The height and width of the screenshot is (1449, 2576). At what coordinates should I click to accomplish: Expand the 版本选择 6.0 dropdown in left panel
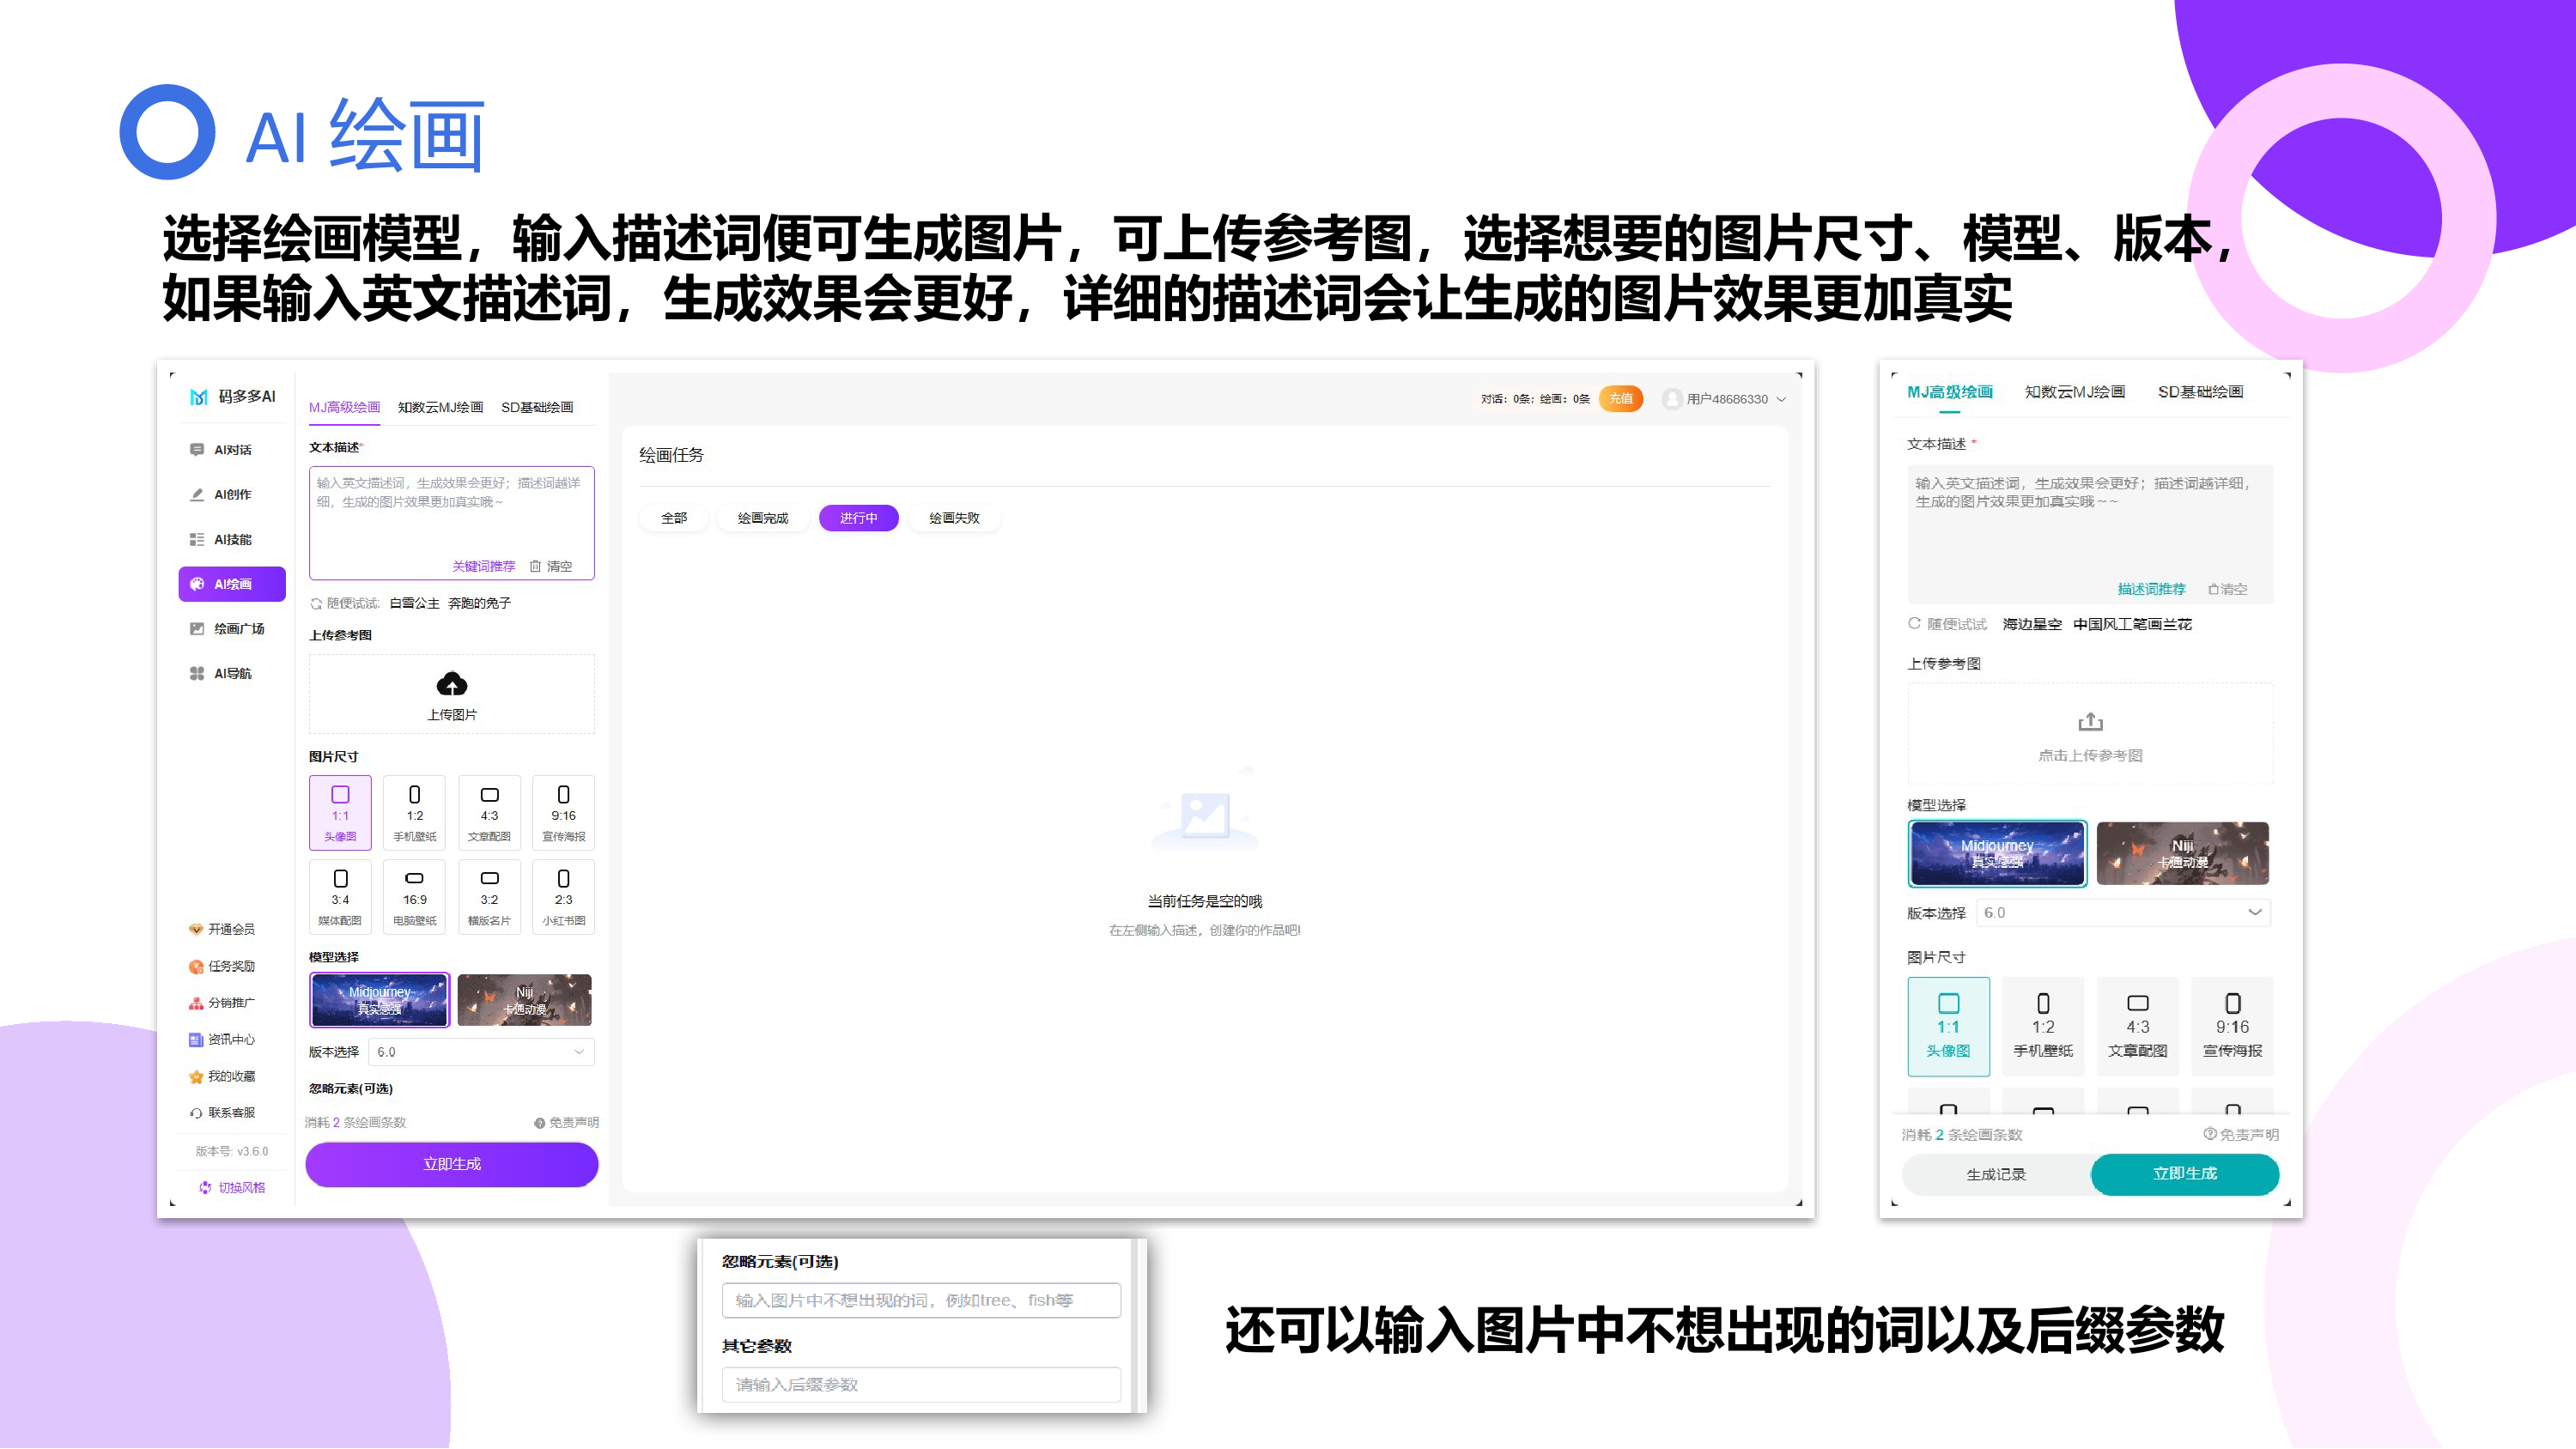[x=481, y=1052]
